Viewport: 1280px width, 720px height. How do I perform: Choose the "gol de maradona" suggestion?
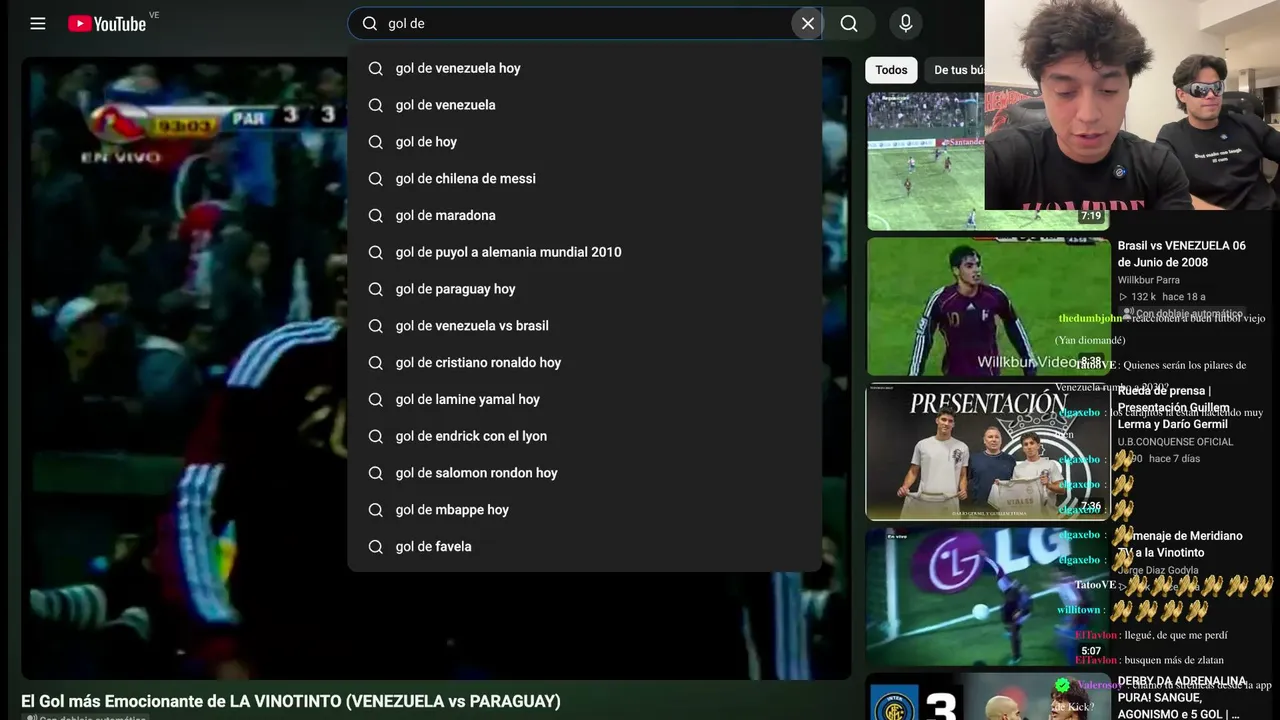585,216
